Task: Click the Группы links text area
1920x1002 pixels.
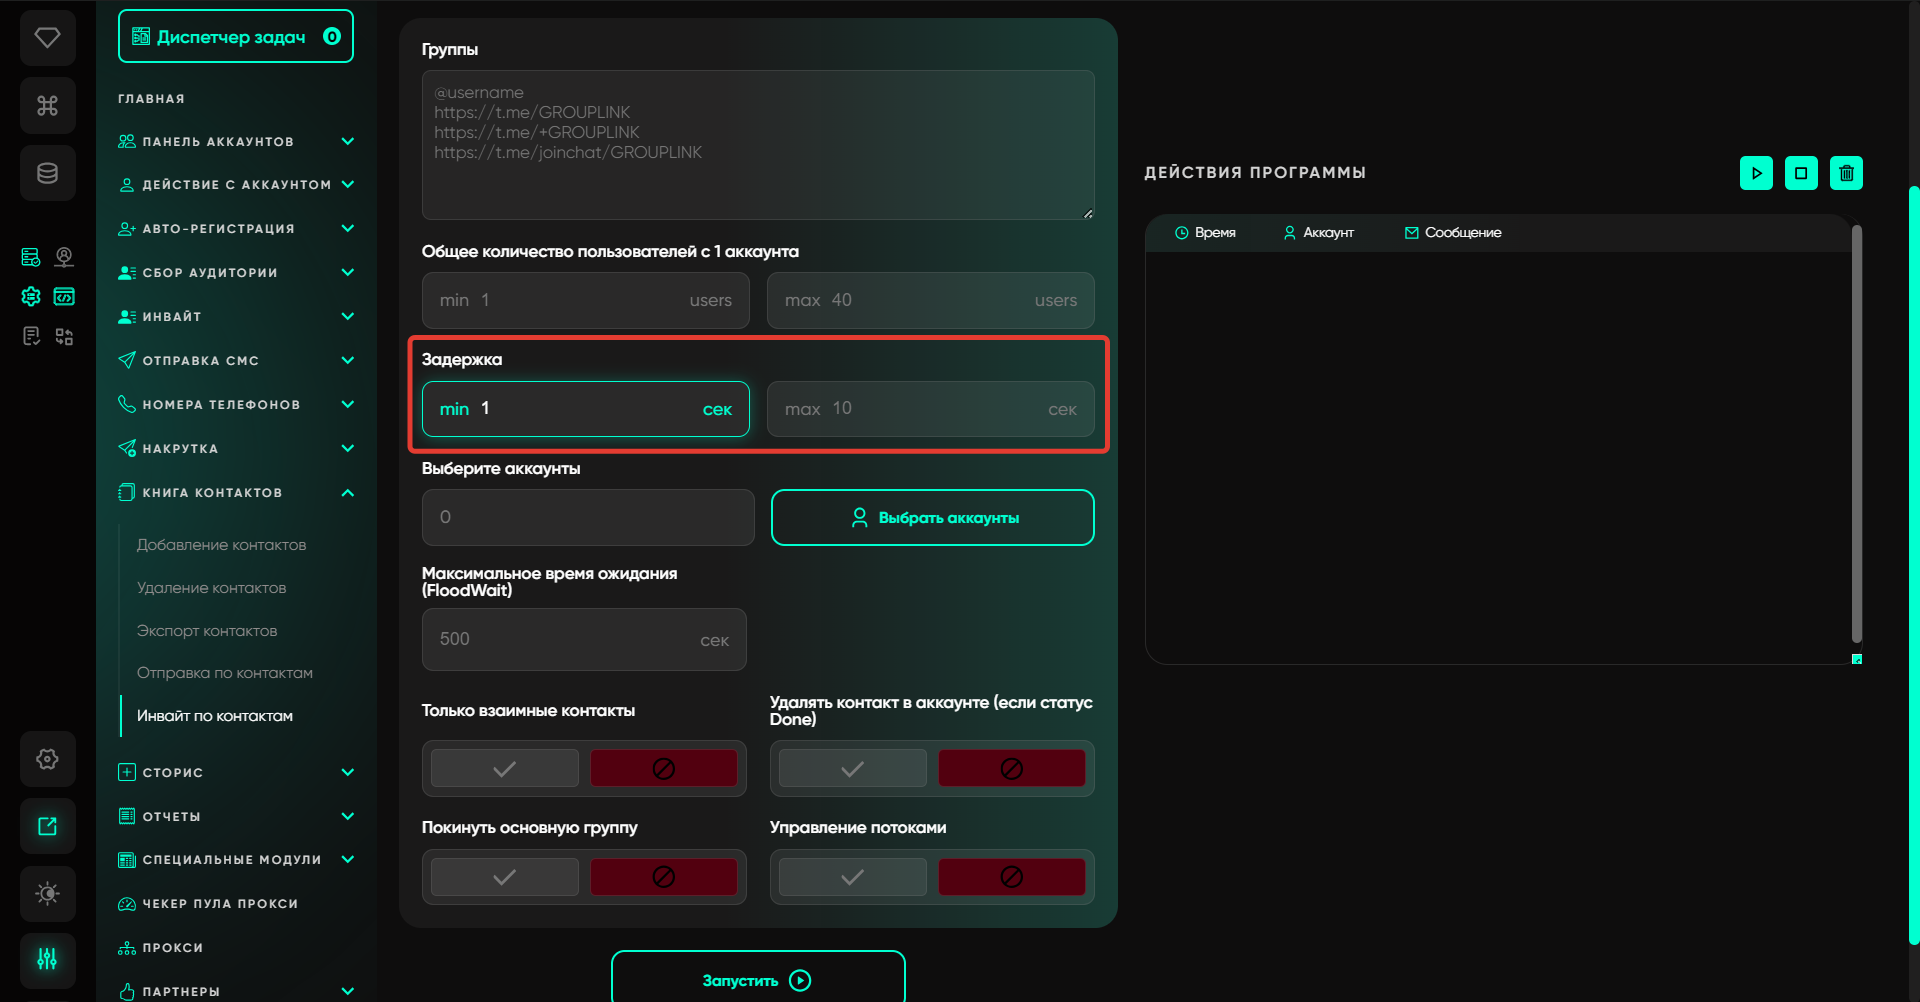Action: 757,145
